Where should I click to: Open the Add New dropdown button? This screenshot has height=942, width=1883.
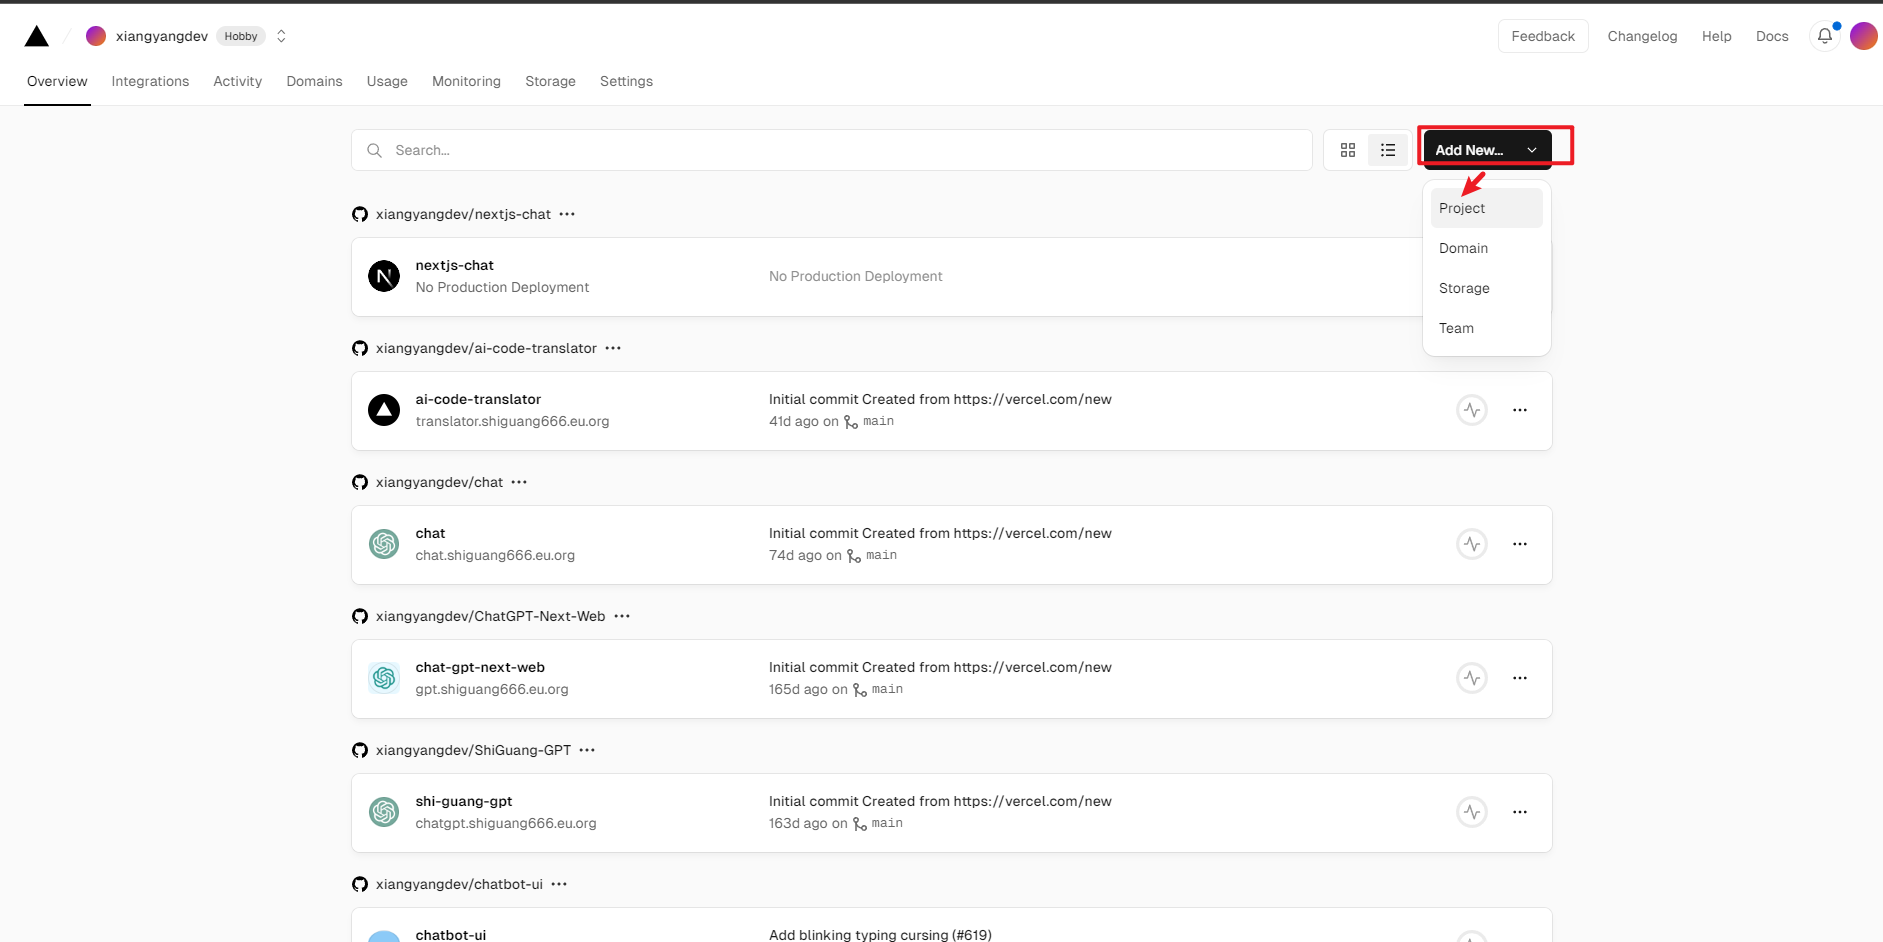coord(1487,150)
